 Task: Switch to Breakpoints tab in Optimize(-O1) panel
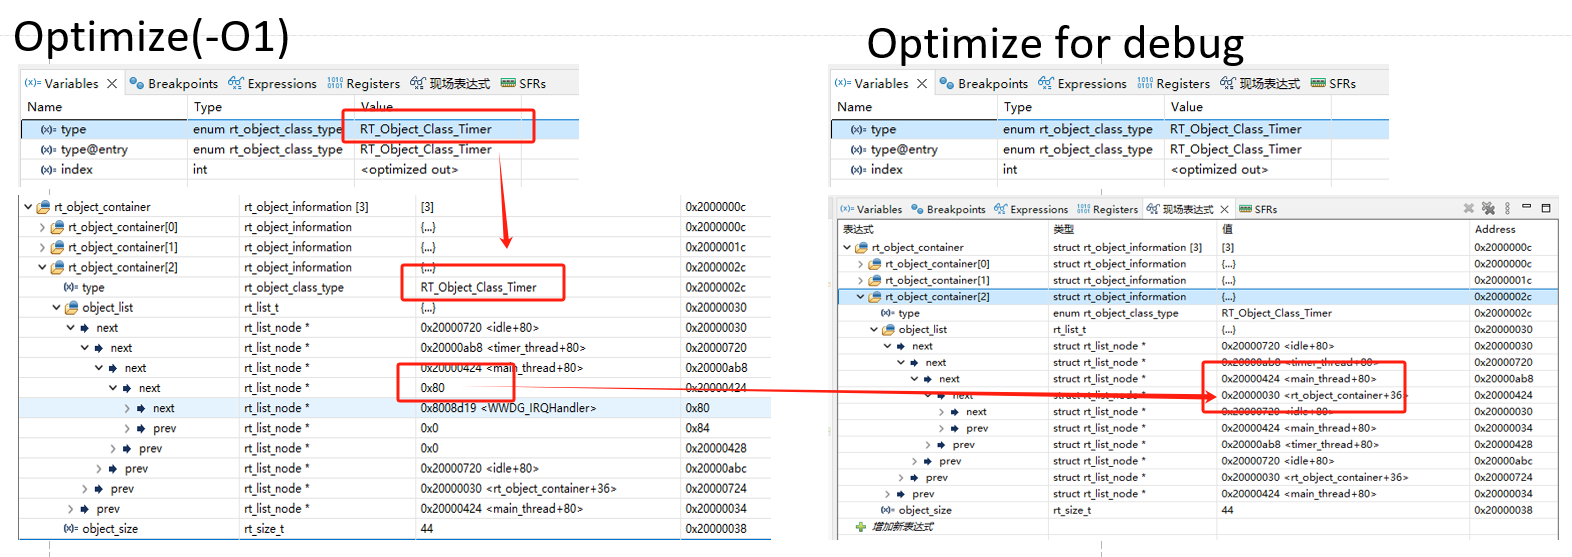[x=175, y=84]
